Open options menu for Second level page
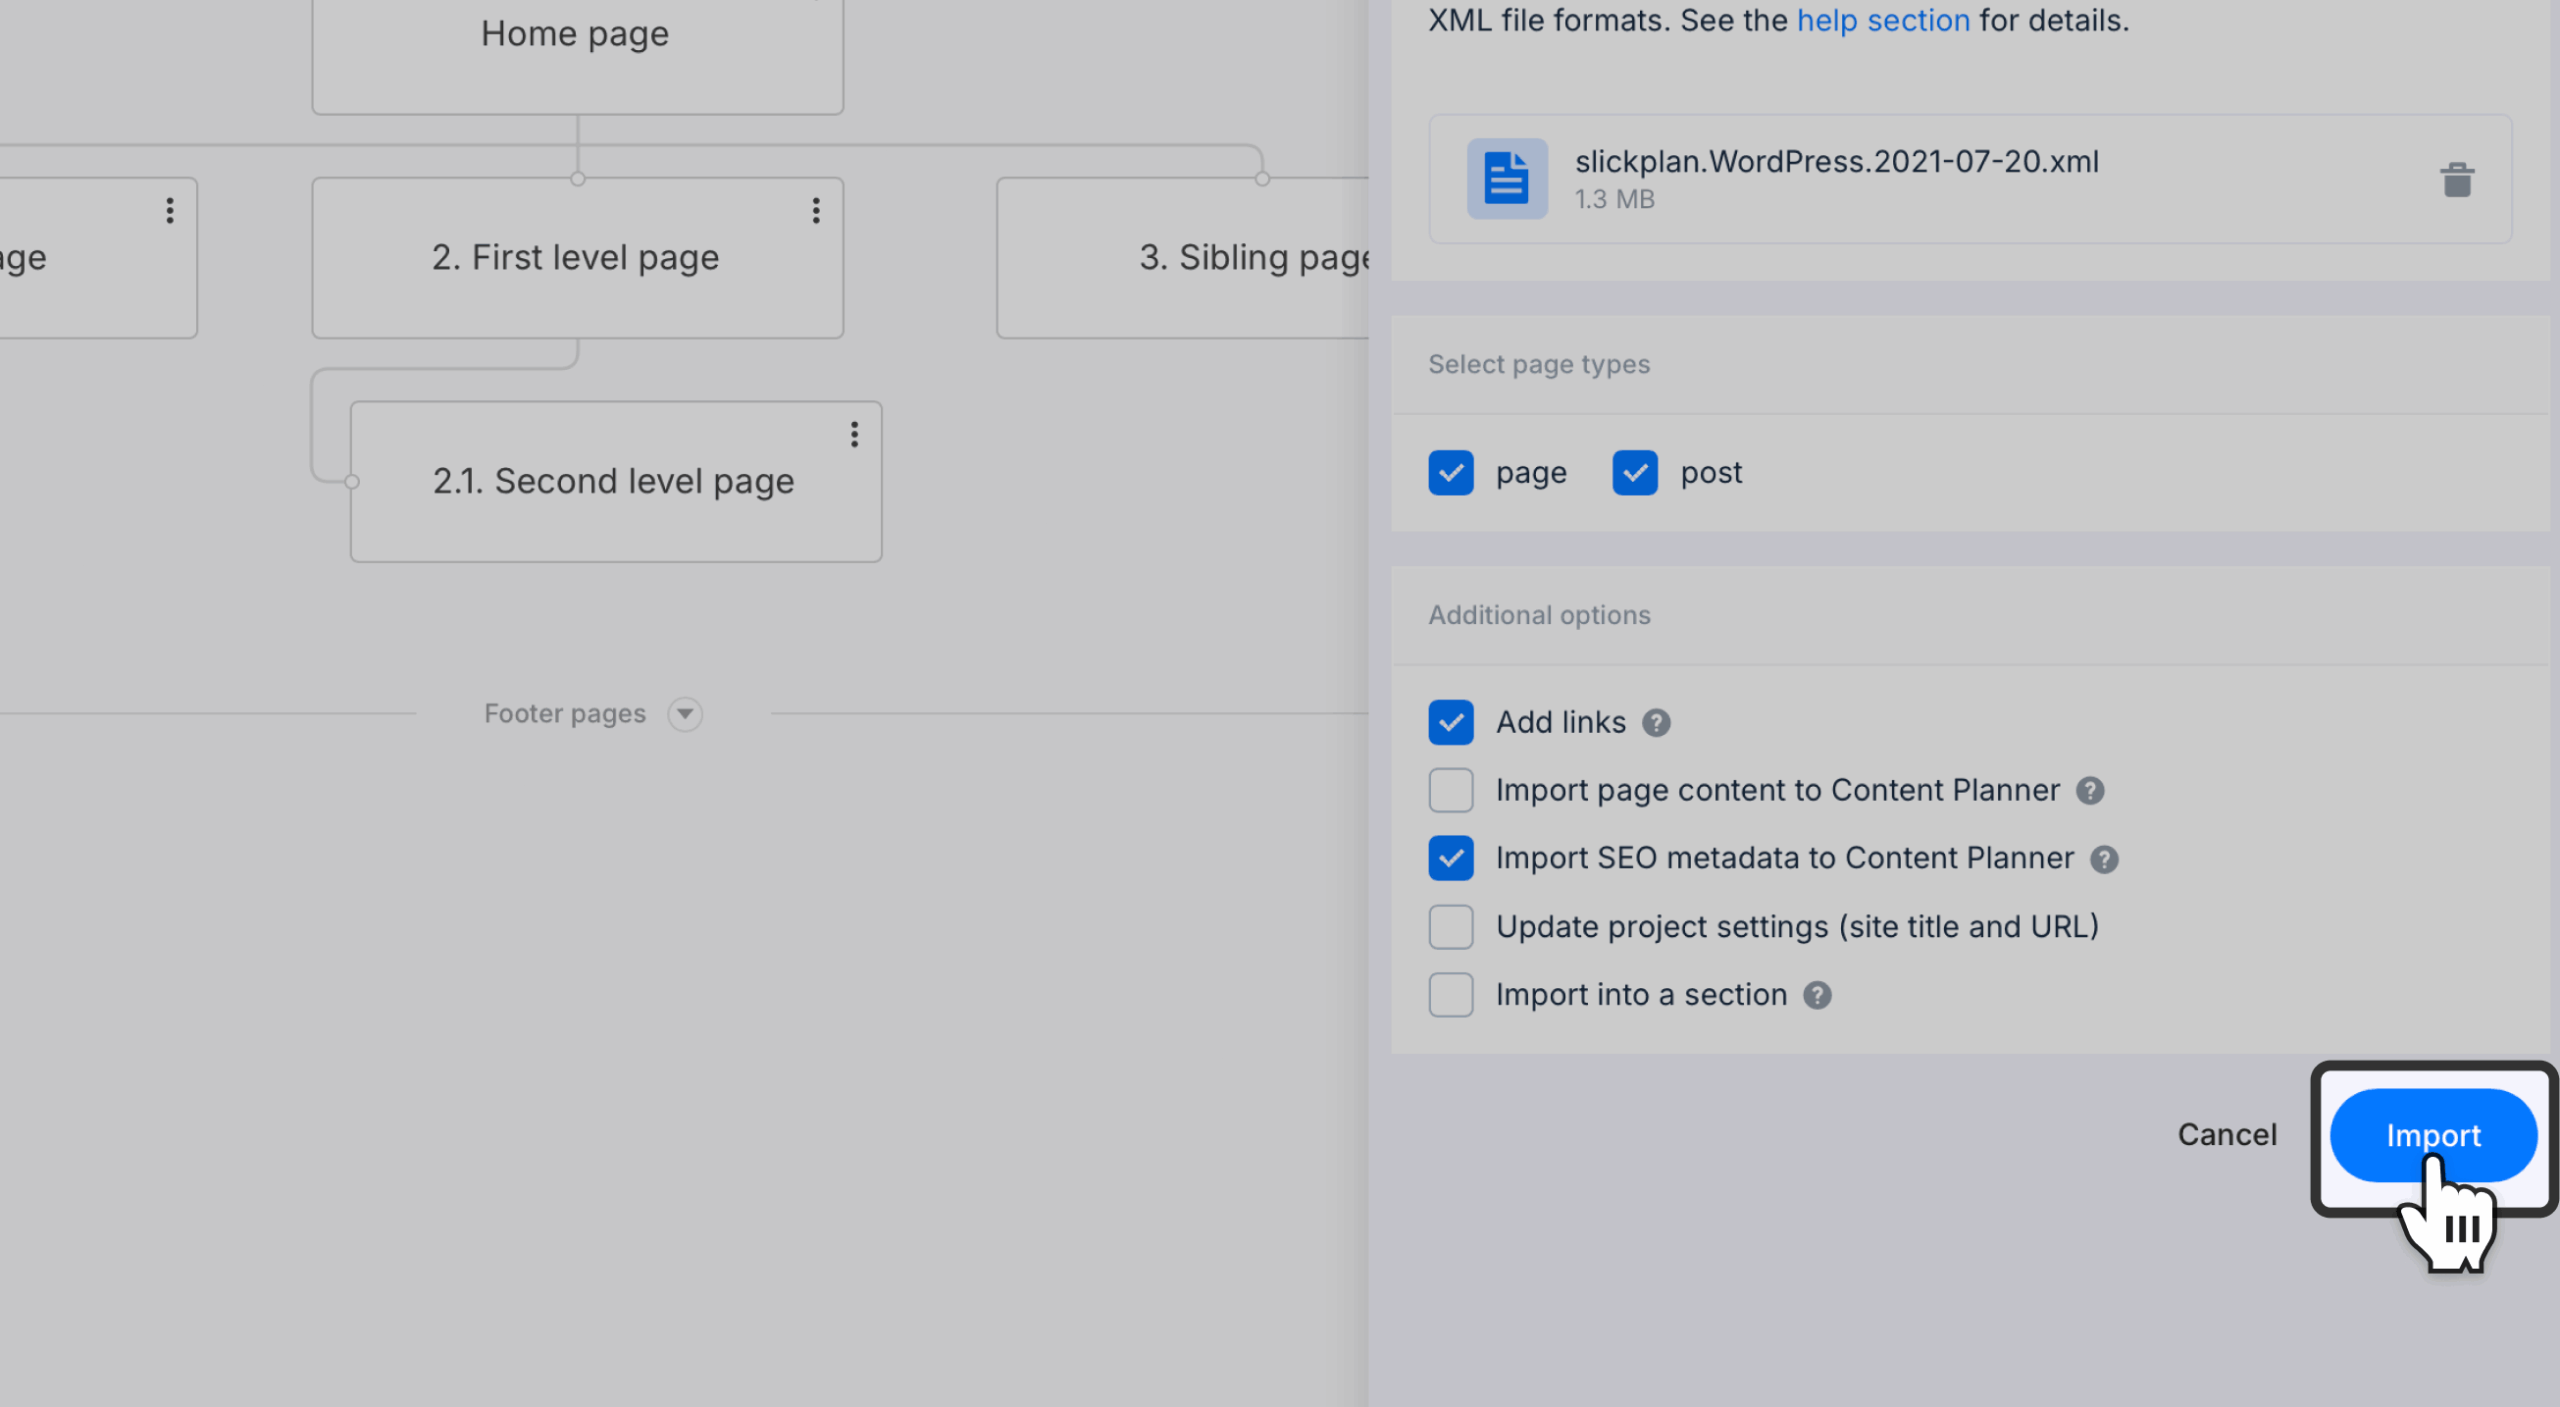 (x=854, y=434)
